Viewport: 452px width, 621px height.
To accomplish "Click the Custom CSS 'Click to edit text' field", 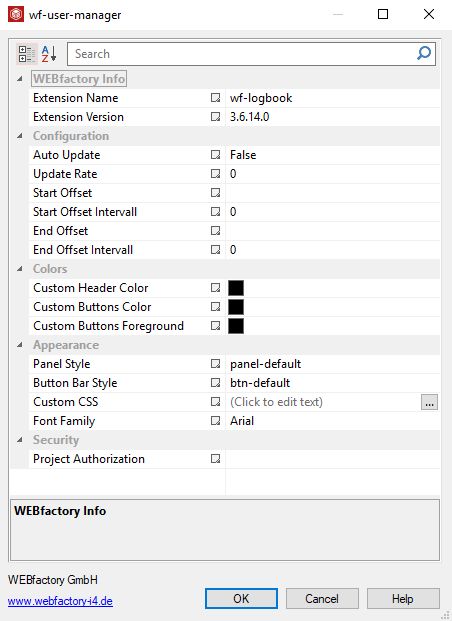I will [x=323, y=402].
